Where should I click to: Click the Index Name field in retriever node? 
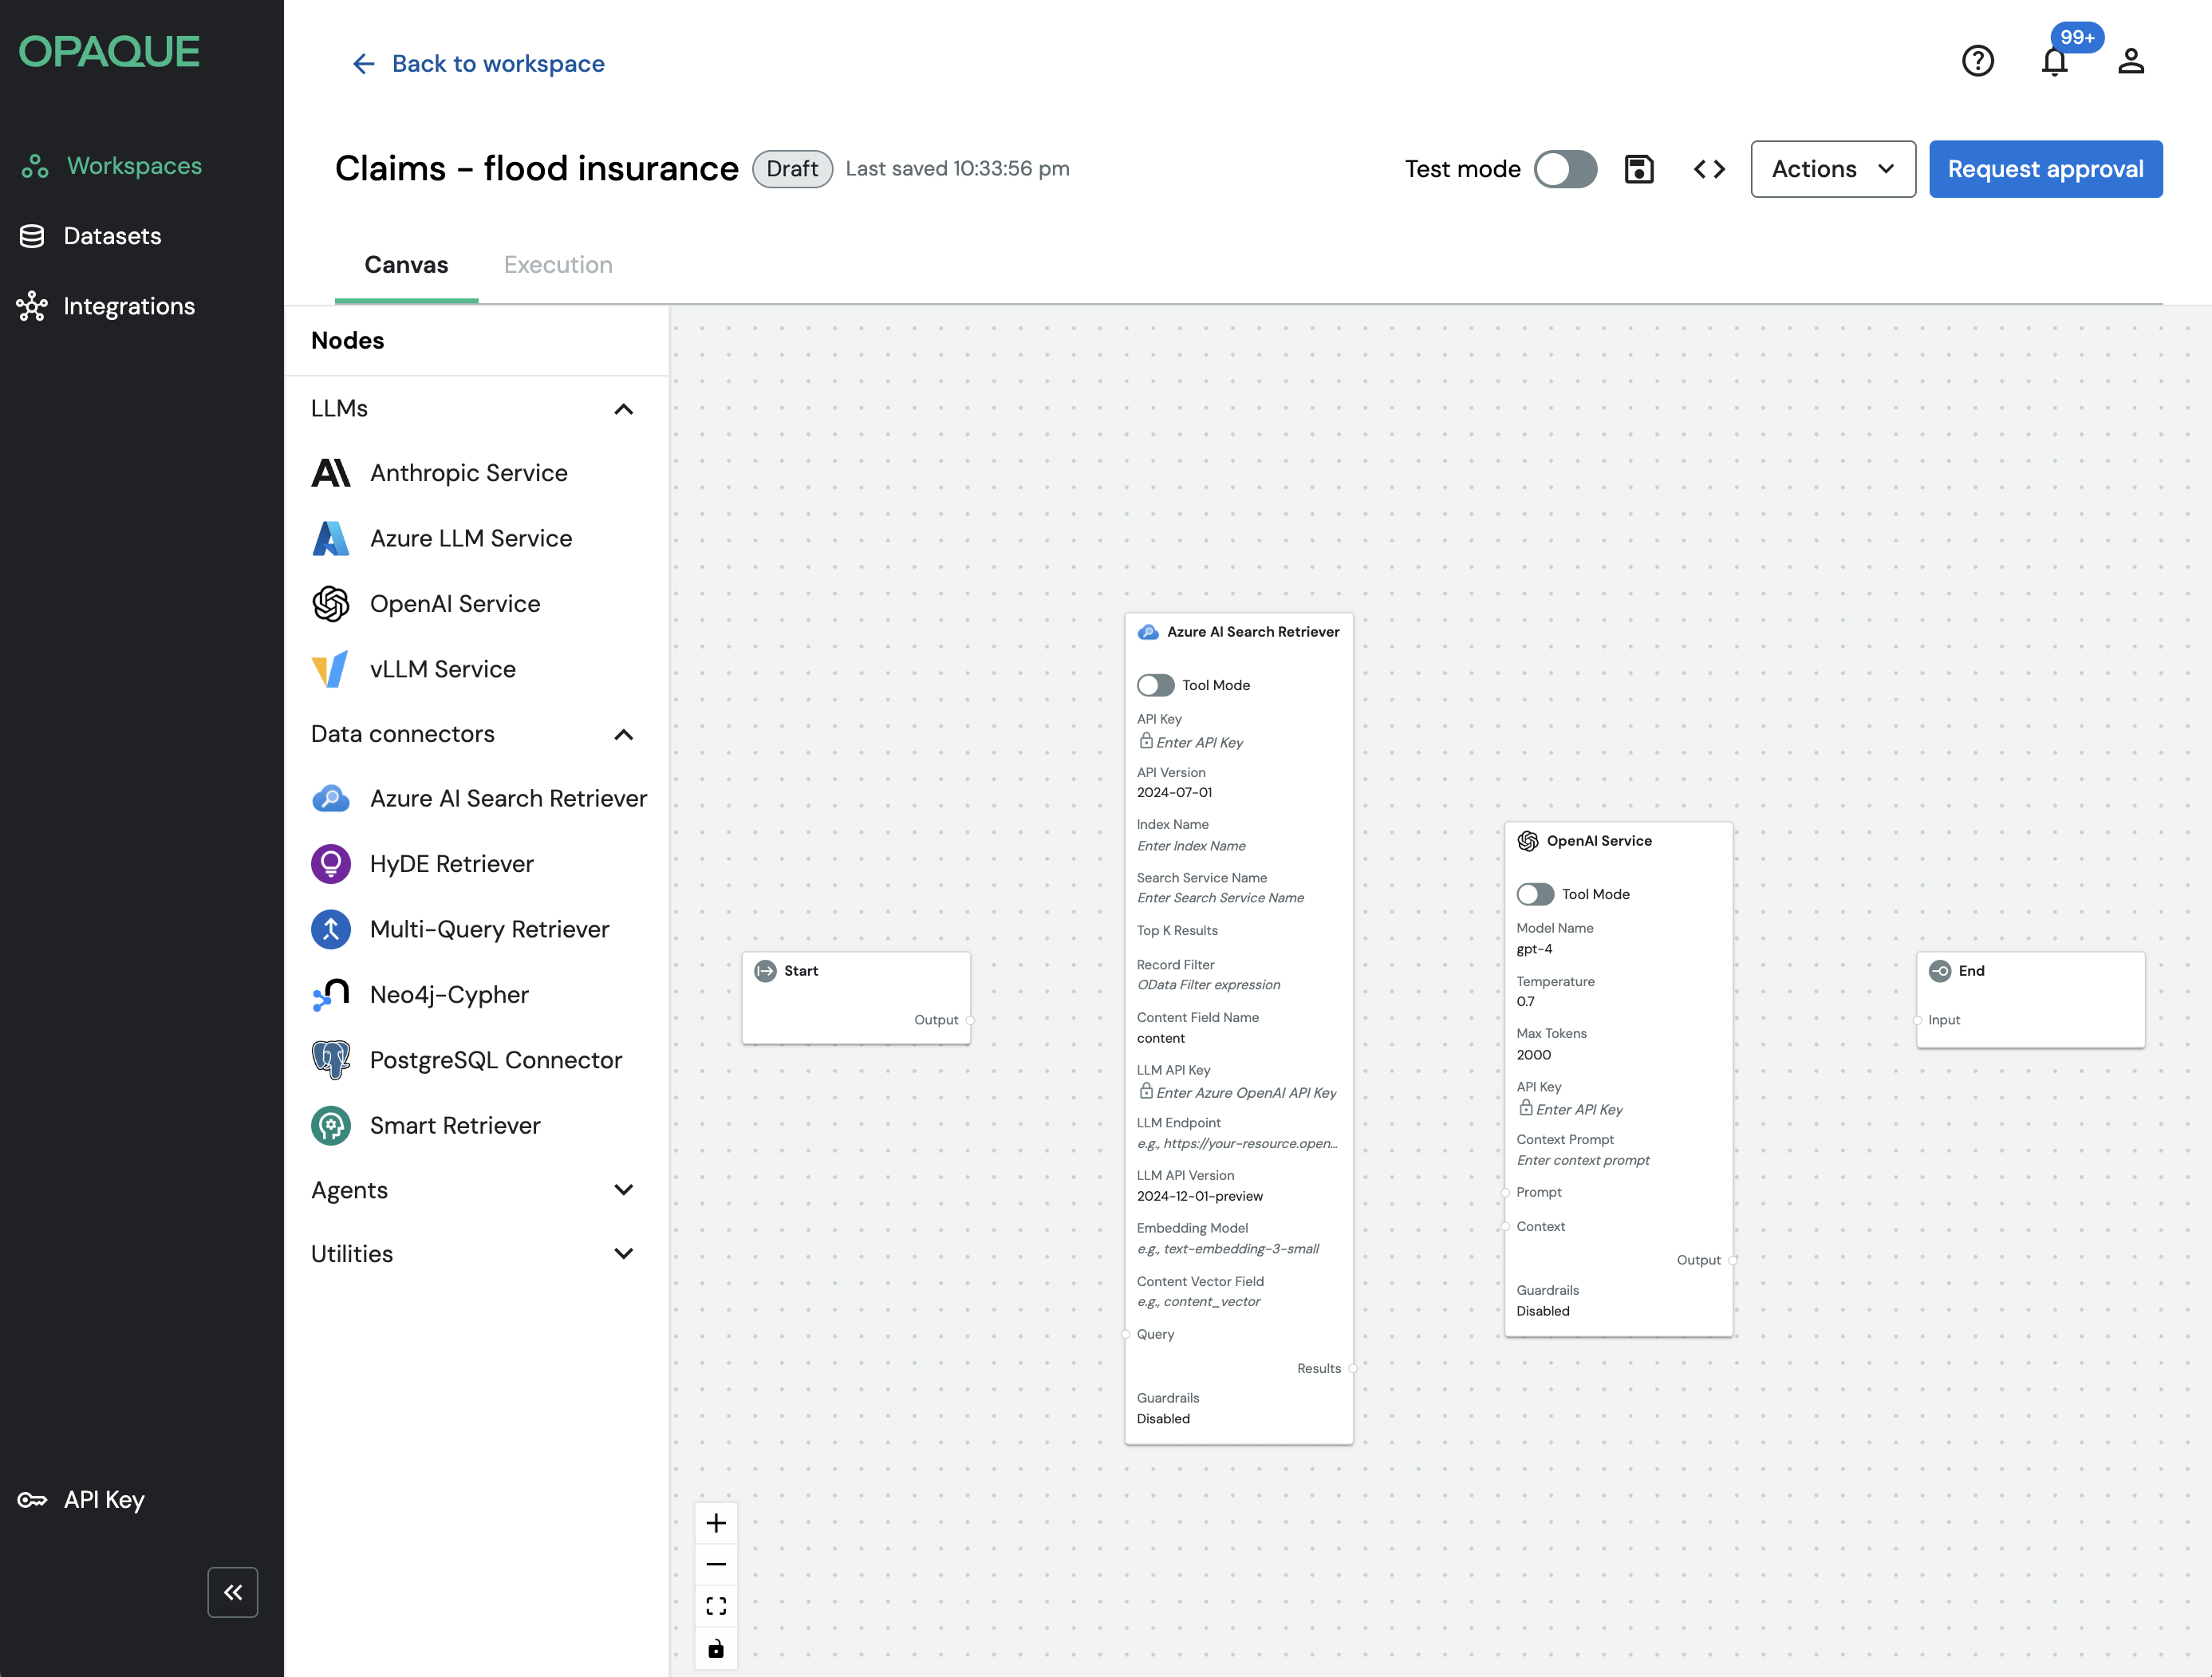click(1191, 846)
